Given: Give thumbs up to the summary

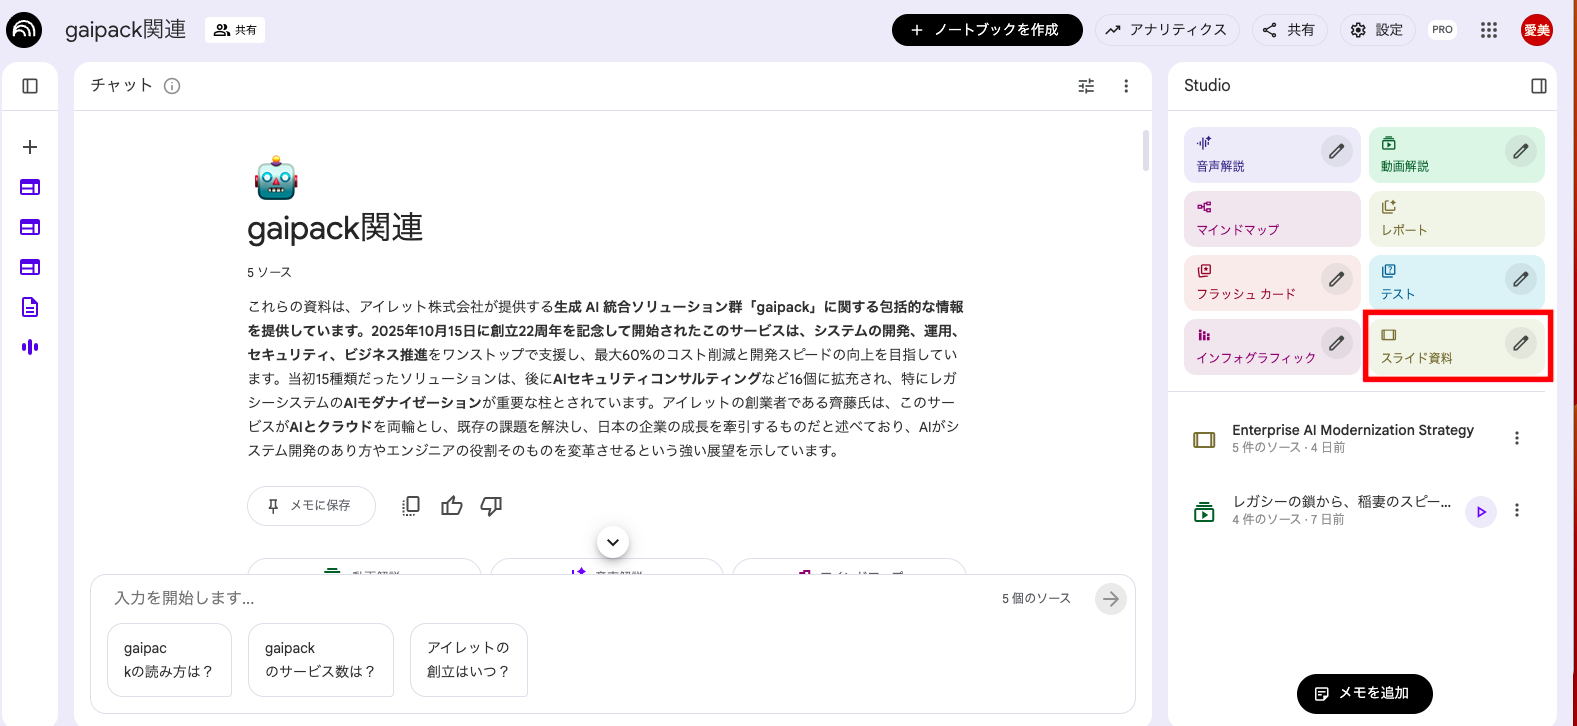Looking at the screenshot, I should pyautogui.click(x=452, y=506).
